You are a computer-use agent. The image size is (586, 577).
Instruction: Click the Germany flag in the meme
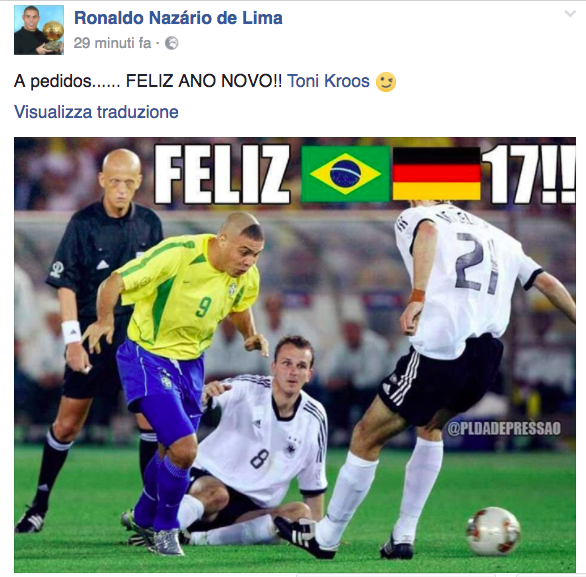click(x=436, y=174)
